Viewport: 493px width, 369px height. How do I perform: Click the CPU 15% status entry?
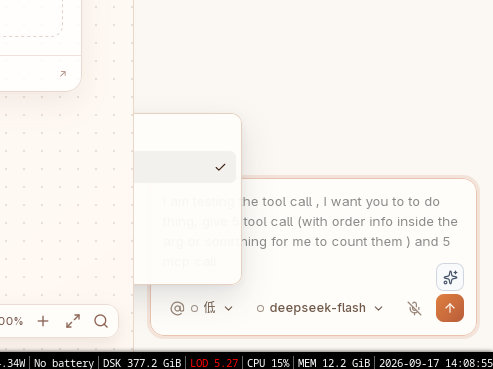click(268, 363)
